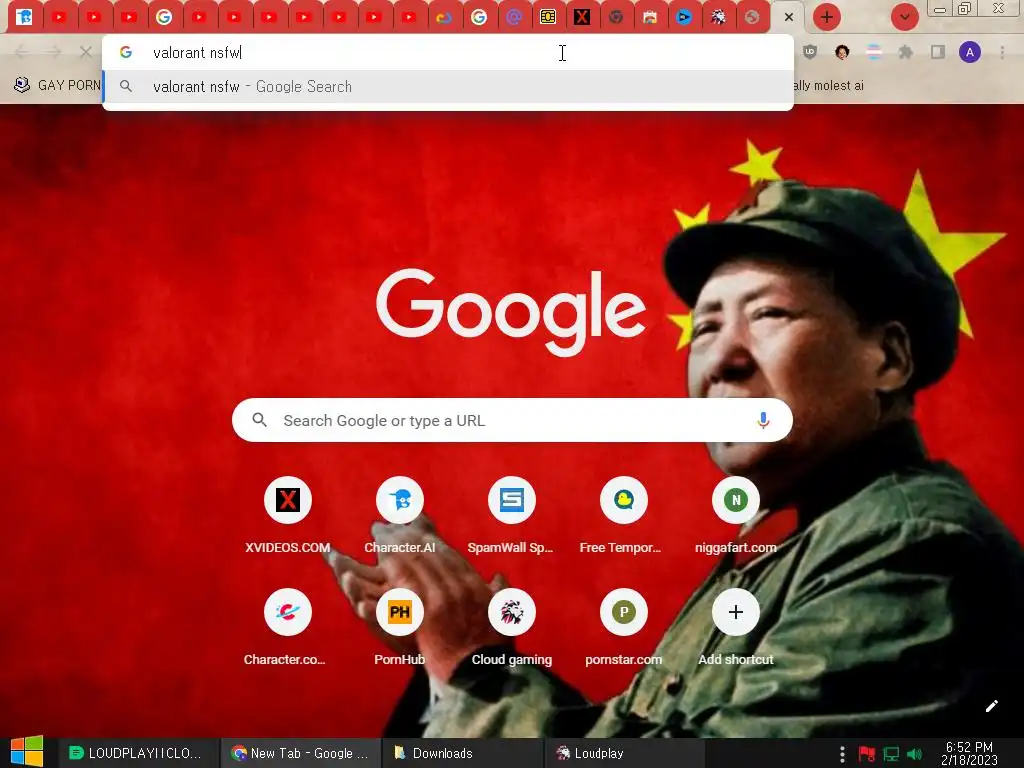Switch to the LOUDPLAY taskbar window
The width and height of the screenshot is (1024, 768).
136,753
